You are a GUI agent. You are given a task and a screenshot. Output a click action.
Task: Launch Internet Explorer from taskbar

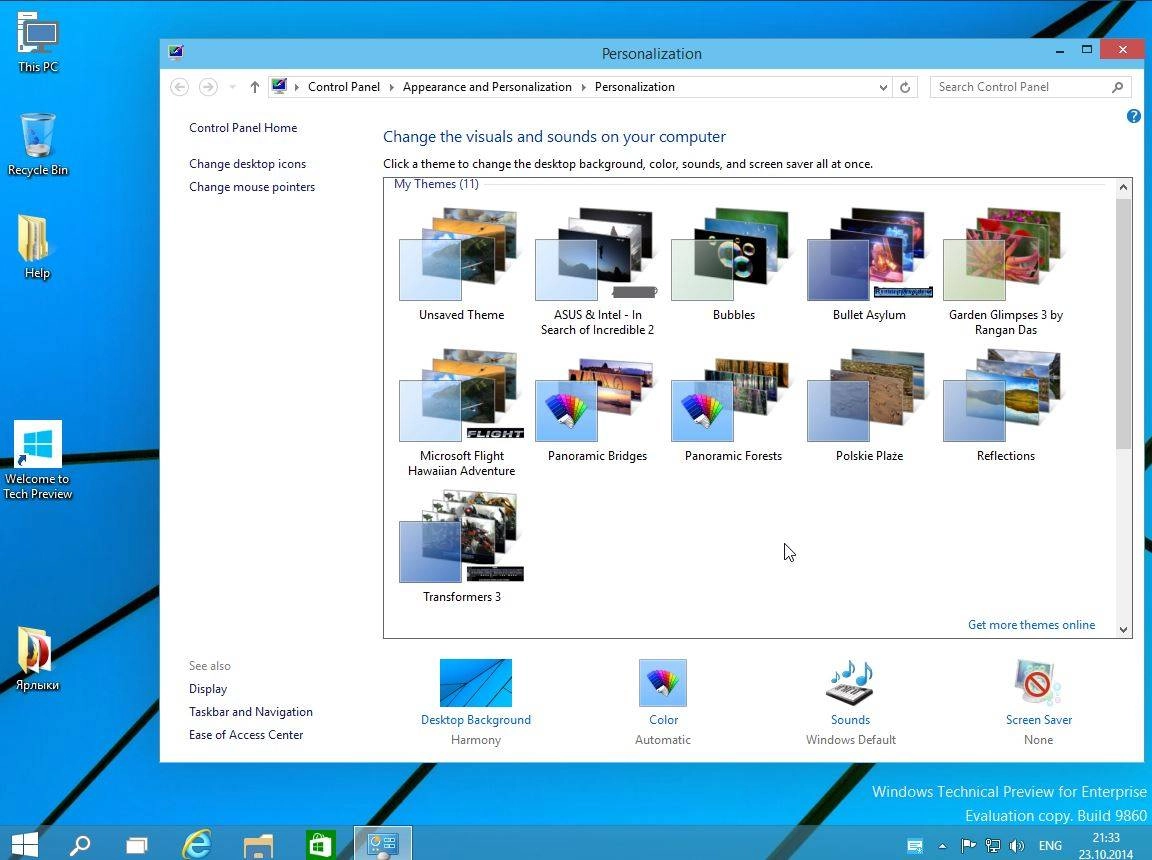point(197,845)
